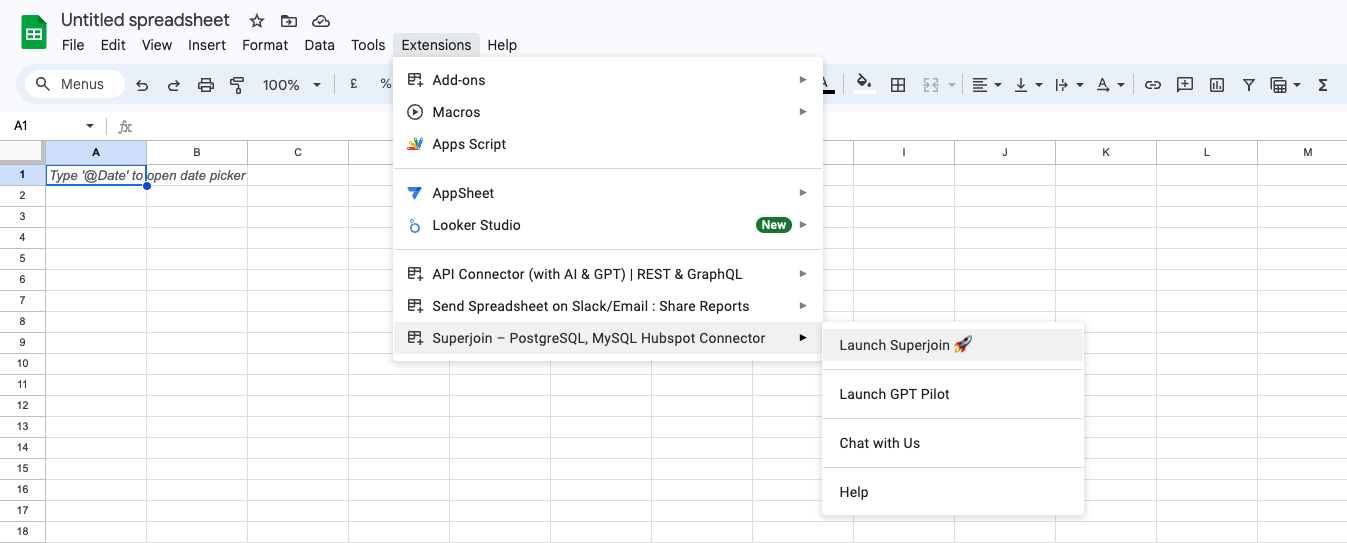Viewport: 1347px width, 543px height.
Task: Check the cloud document status icon
Action: (x=321, y=21)
